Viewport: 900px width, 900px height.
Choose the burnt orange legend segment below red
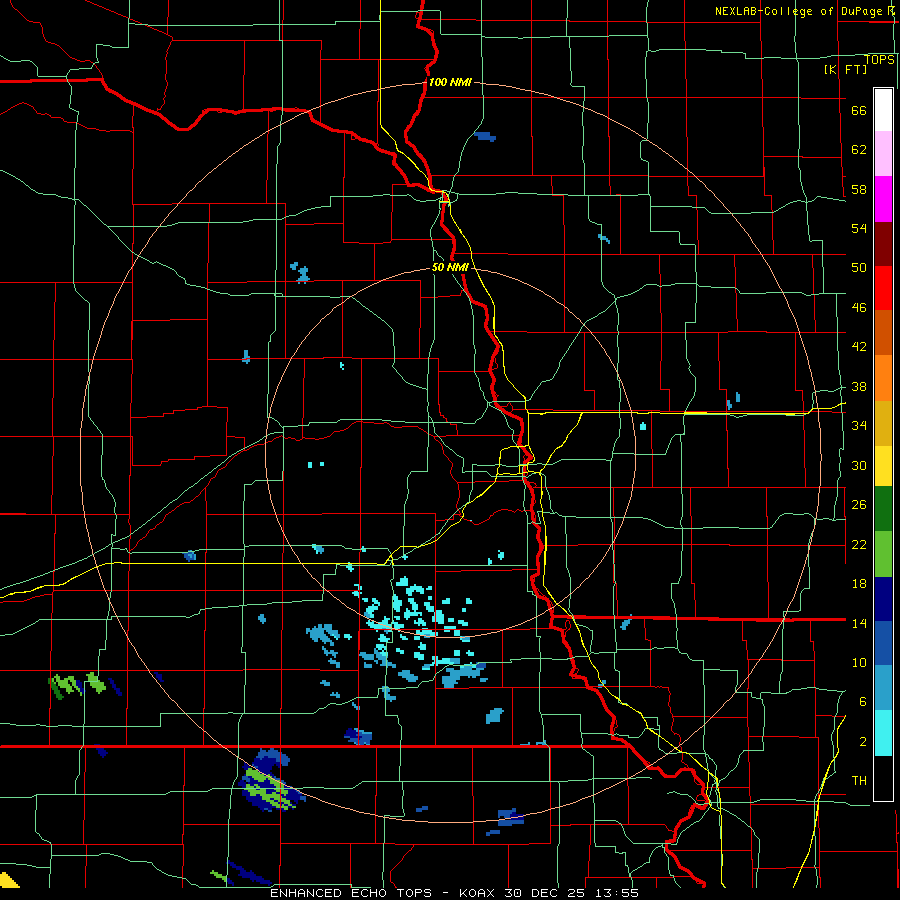[883, 333]
